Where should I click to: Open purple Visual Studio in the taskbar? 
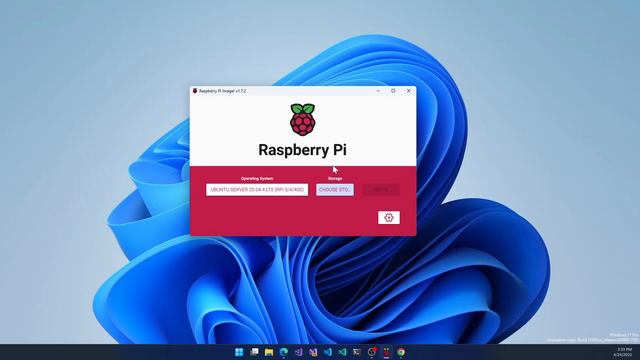tap(298, 352)
